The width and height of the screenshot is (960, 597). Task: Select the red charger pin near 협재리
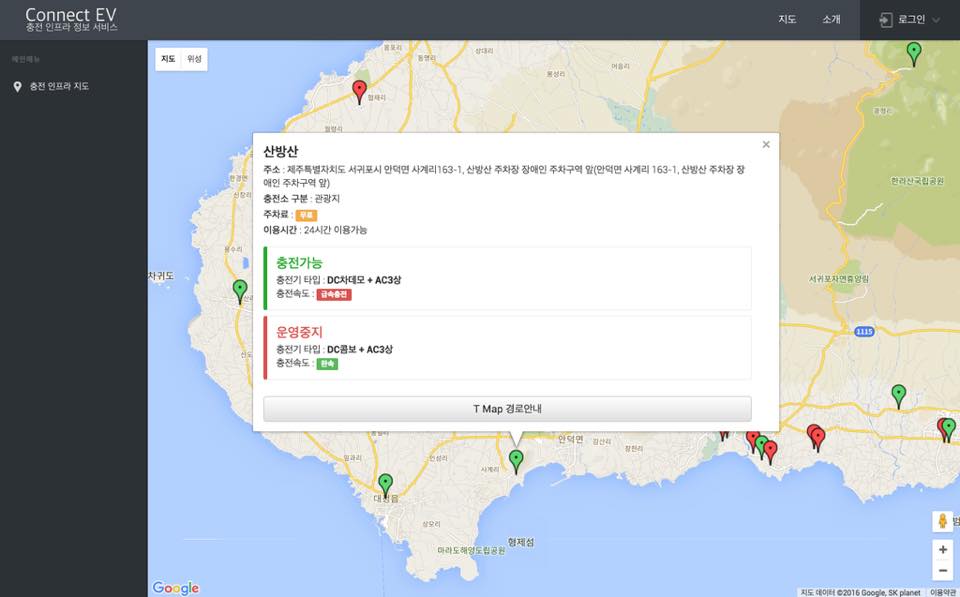[359, 92]
